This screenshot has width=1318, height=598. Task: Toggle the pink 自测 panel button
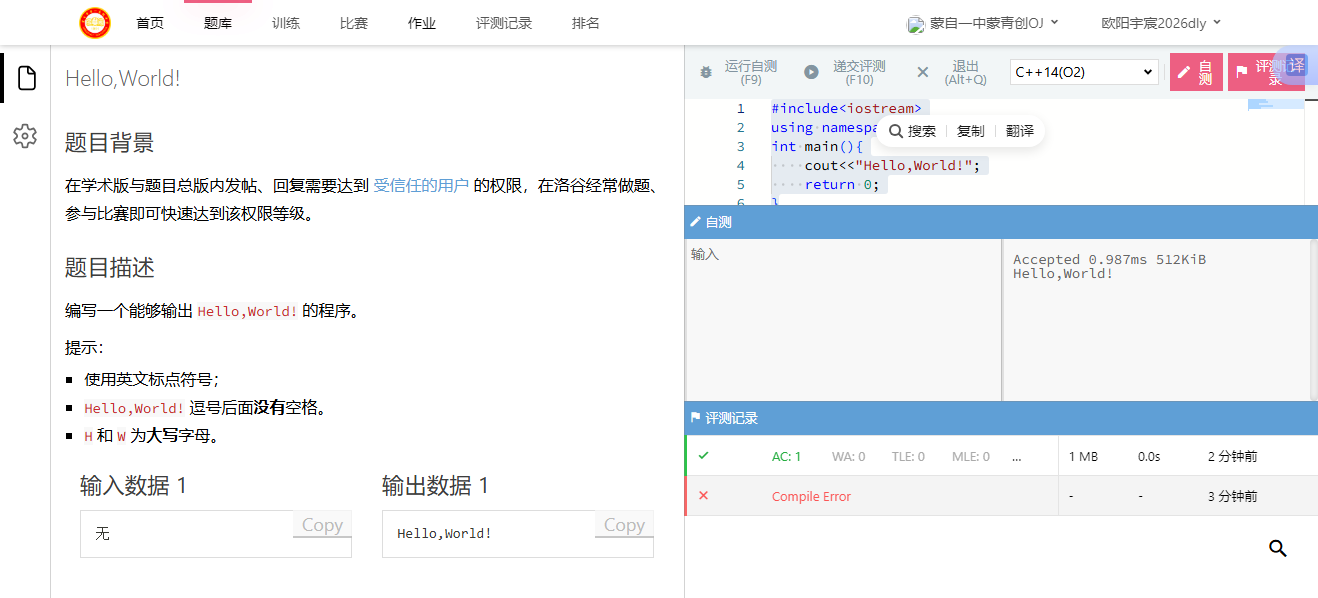1195,72
